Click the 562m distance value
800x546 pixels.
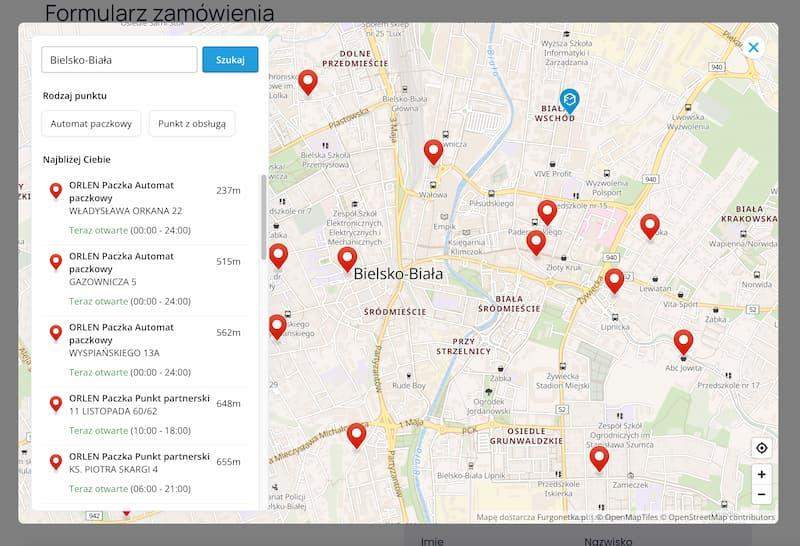coord(228,332)
